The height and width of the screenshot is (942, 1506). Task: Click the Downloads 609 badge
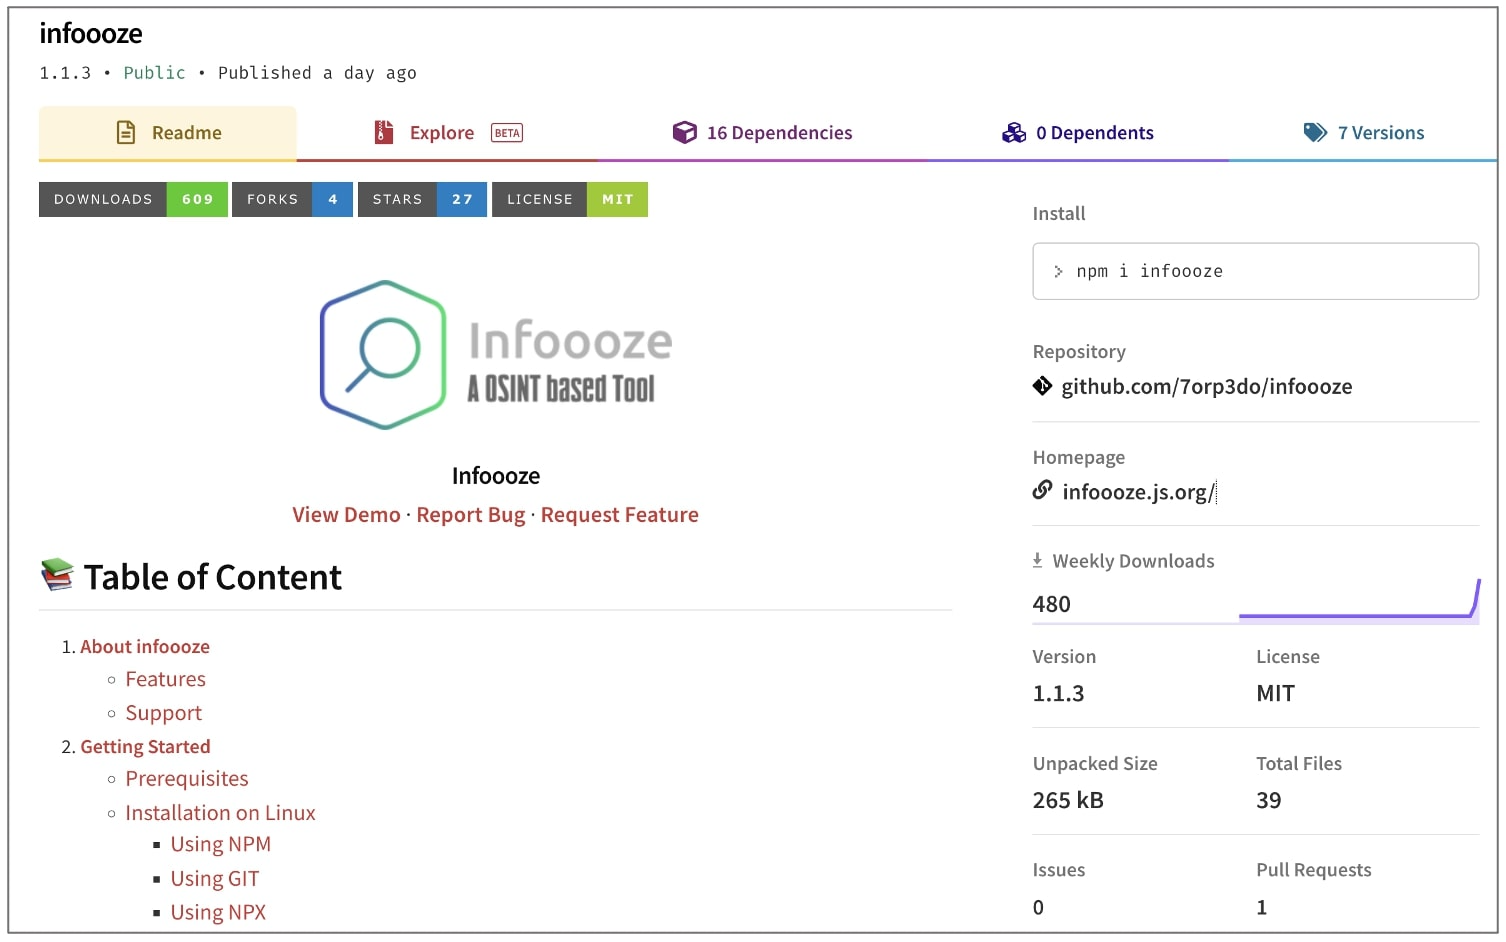133,199
